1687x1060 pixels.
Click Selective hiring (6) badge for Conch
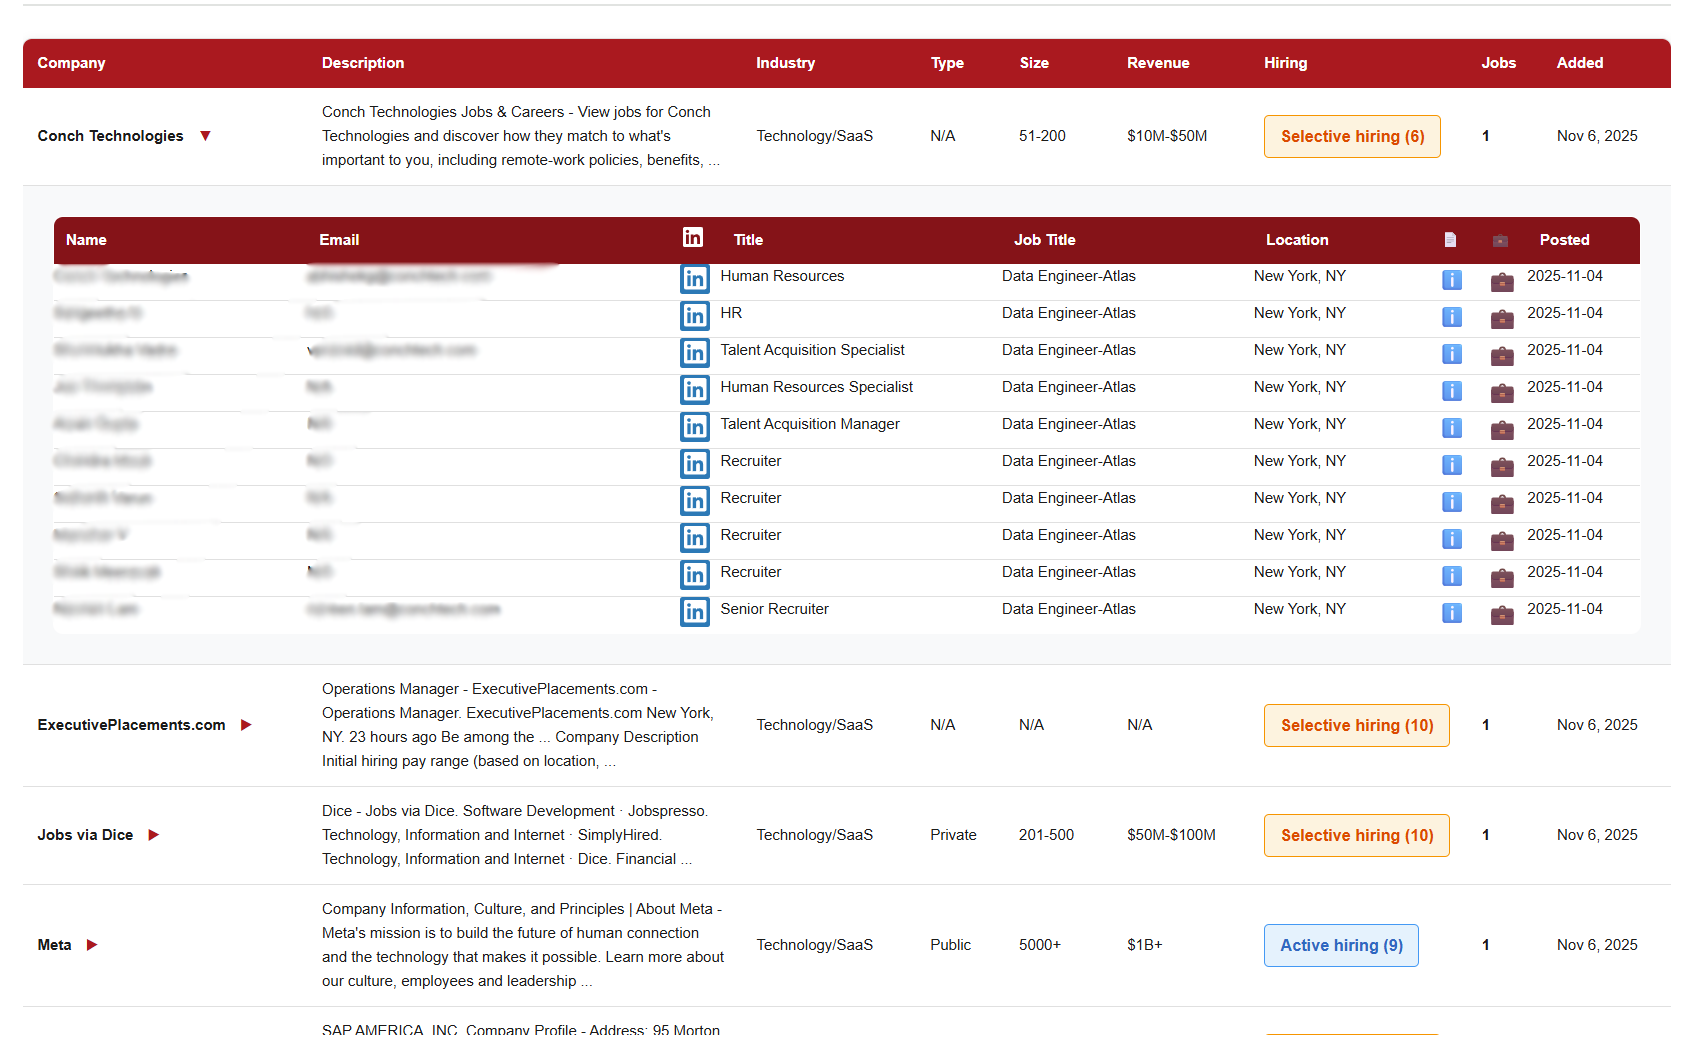[1351, 136]
